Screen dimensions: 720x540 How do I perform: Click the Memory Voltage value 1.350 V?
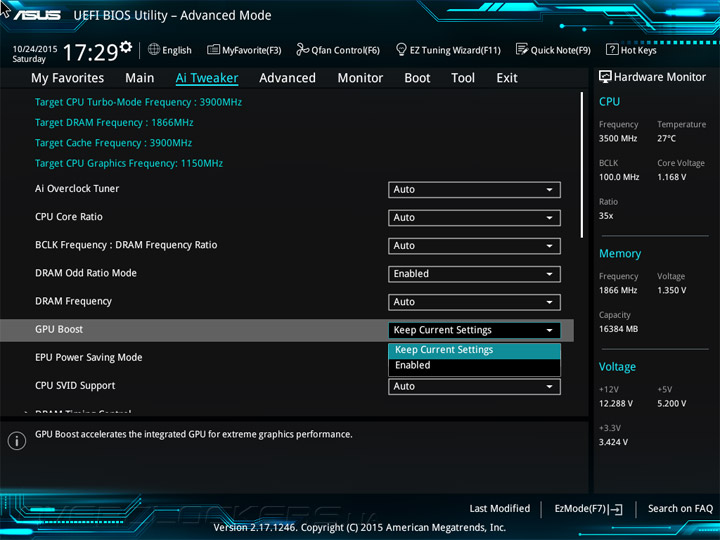[671, 290]
